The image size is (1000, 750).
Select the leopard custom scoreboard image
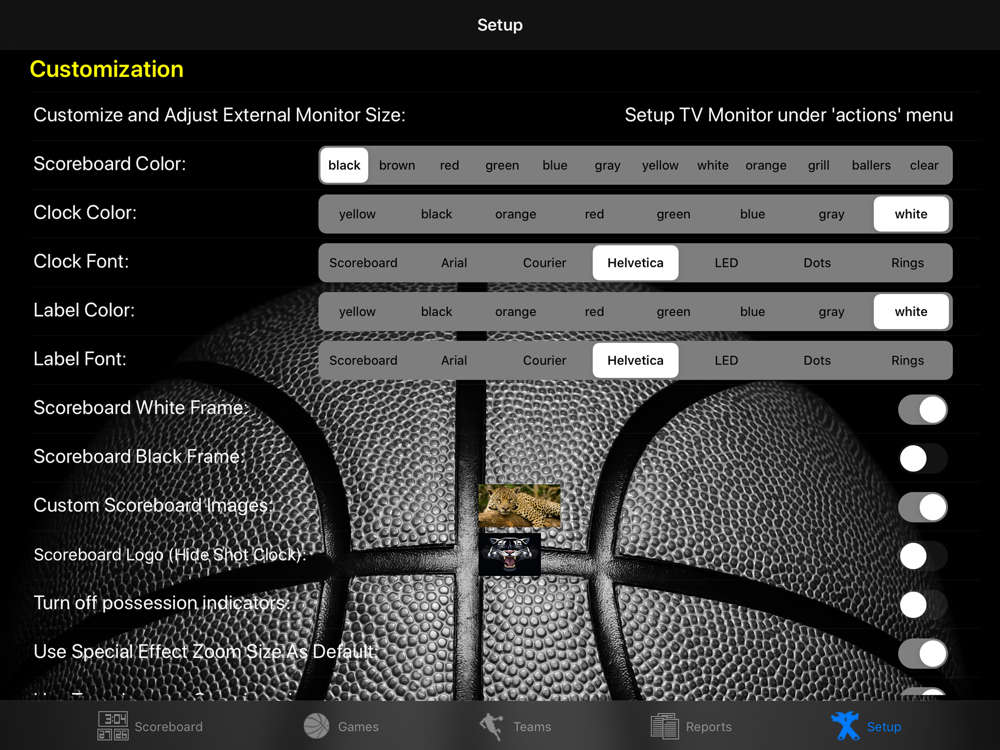coord(520,506)
